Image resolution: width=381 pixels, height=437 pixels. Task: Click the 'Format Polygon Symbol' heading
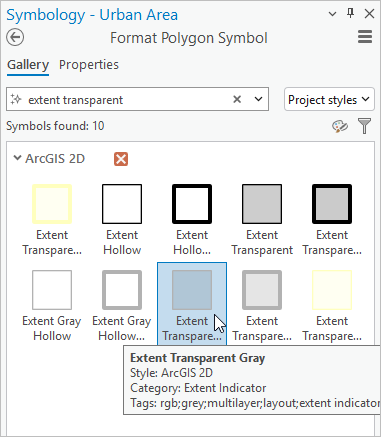tap(189, 38)
